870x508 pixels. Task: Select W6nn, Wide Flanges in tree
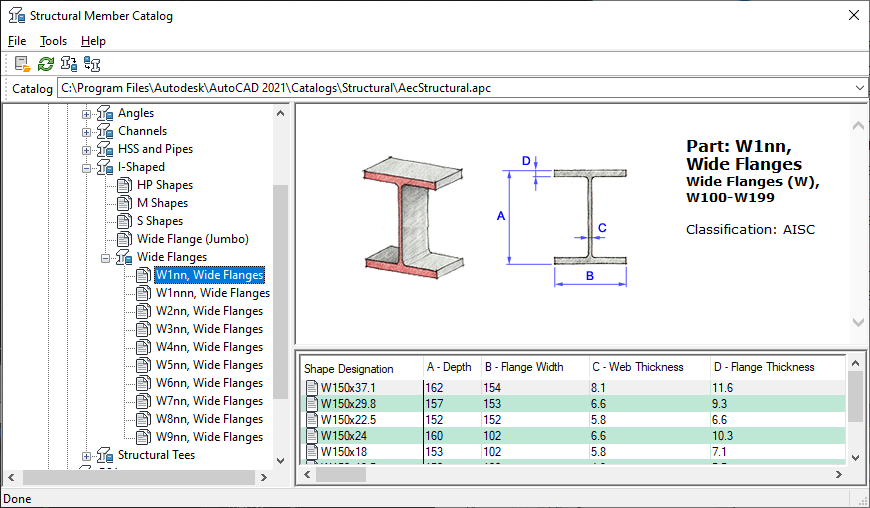(x=209, y=383)
